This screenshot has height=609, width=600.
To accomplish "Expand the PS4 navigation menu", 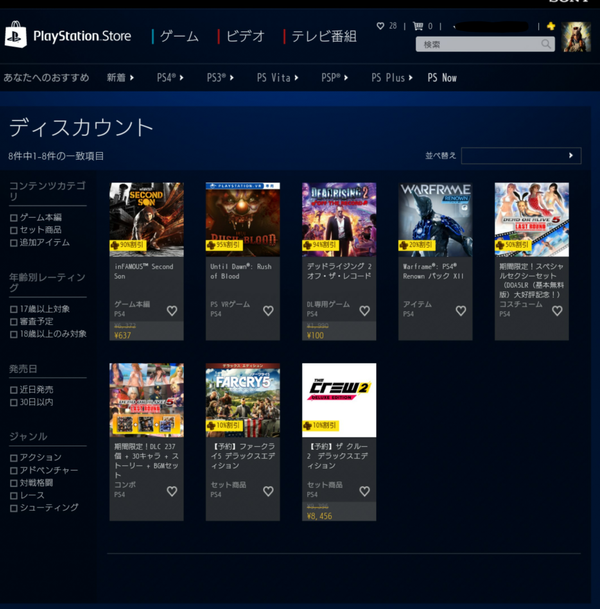I will click(x=170, y=78).
